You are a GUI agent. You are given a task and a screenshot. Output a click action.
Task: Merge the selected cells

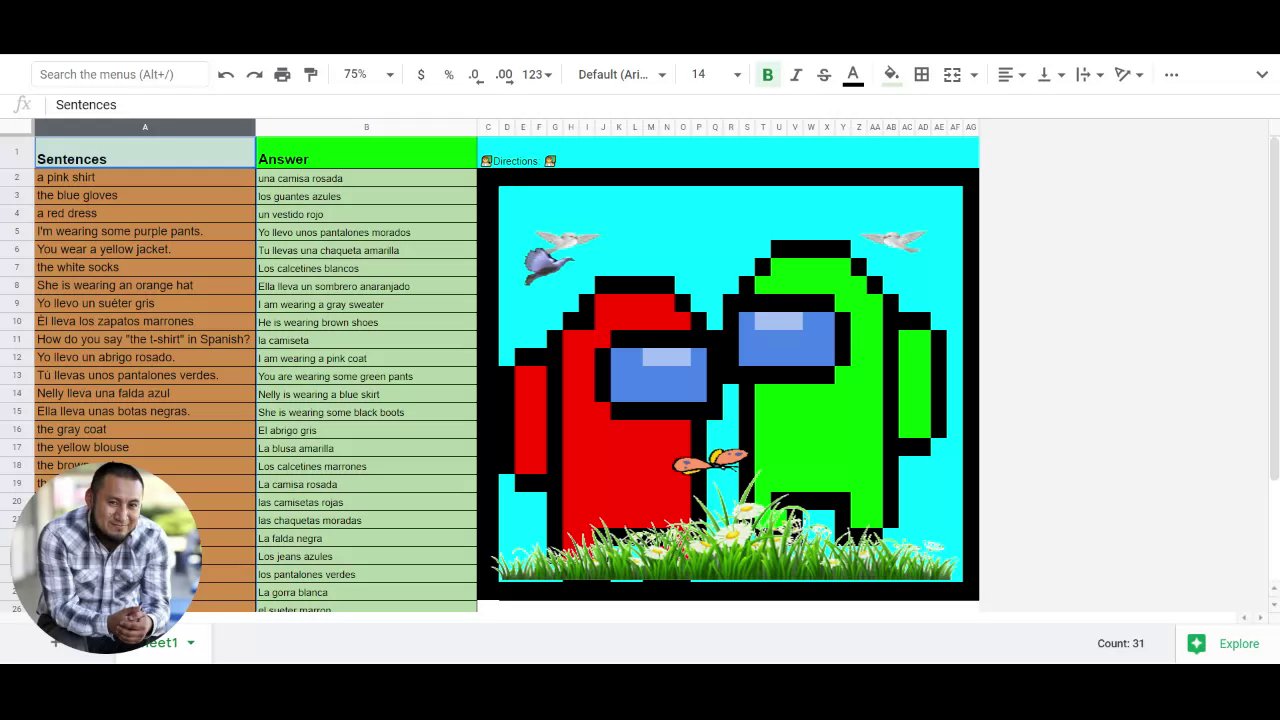click(x=952, y=75)
